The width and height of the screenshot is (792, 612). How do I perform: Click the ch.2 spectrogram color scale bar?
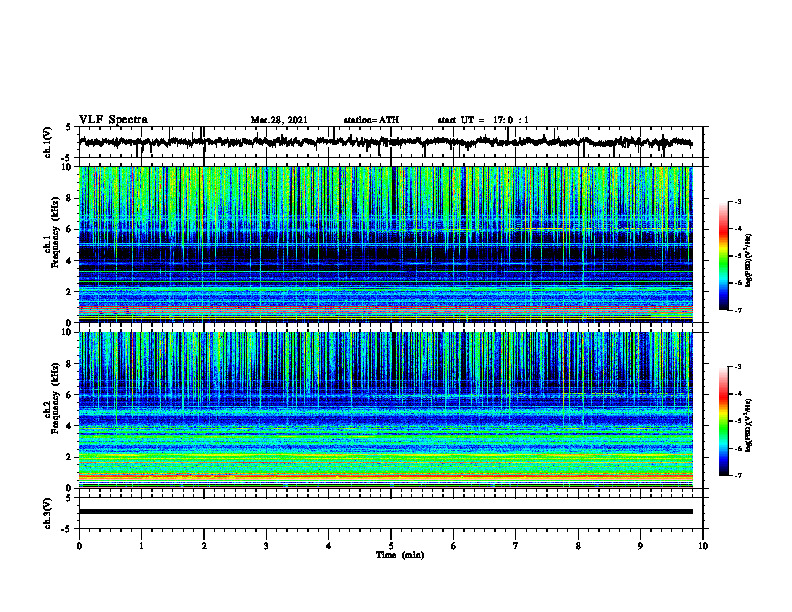pos(724,421)
